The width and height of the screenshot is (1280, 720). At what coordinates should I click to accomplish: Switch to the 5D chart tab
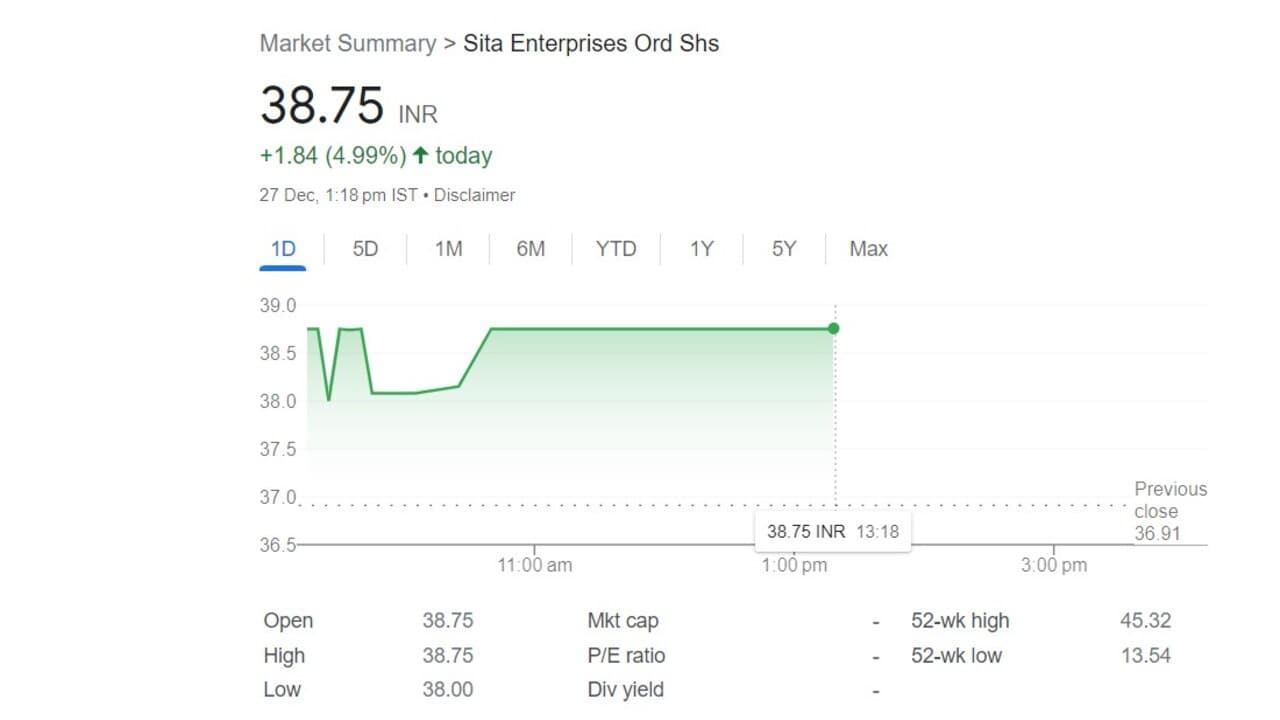(x=365, y=249)
